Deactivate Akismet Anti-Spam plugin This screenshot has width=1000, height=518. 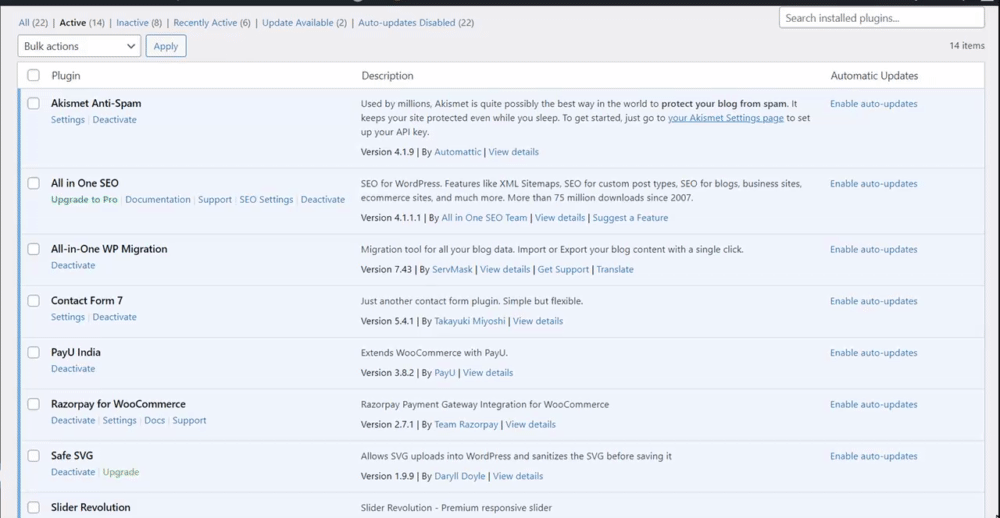tap(114, 120)
